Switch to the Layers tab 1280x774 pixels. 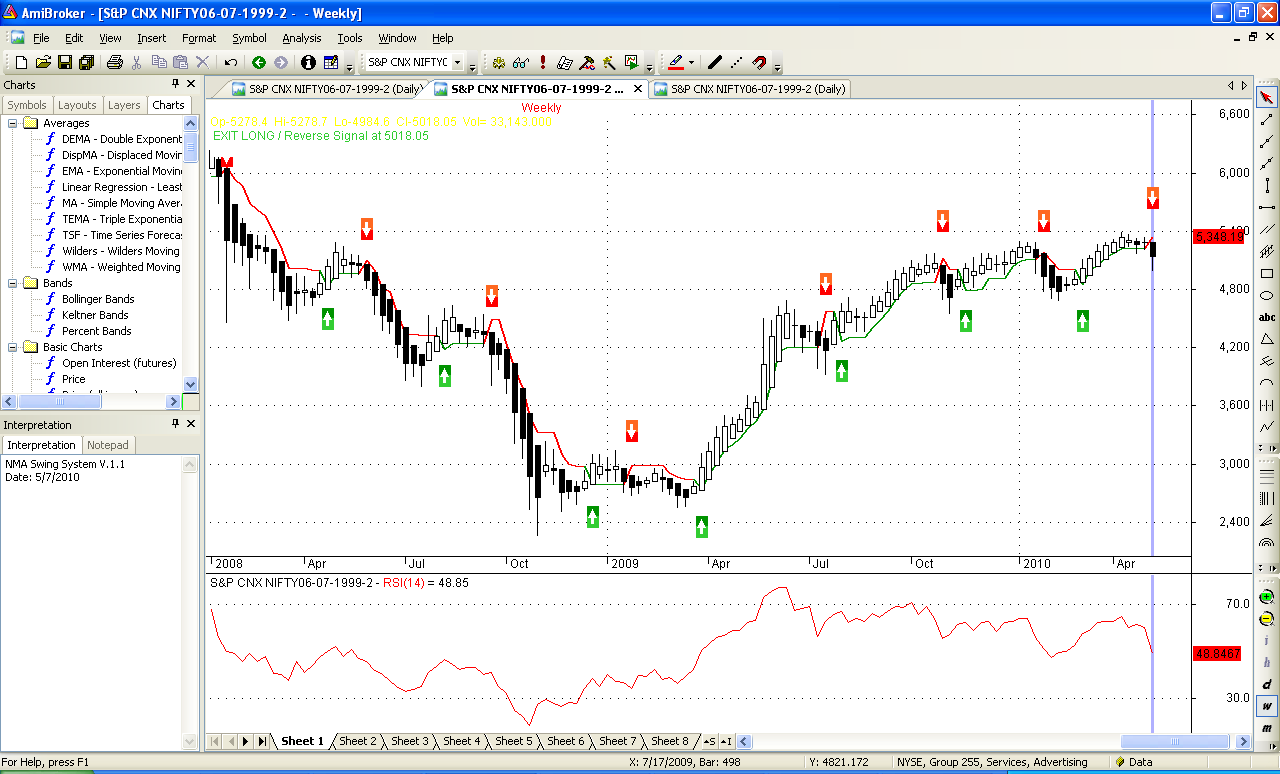[124, 105]
